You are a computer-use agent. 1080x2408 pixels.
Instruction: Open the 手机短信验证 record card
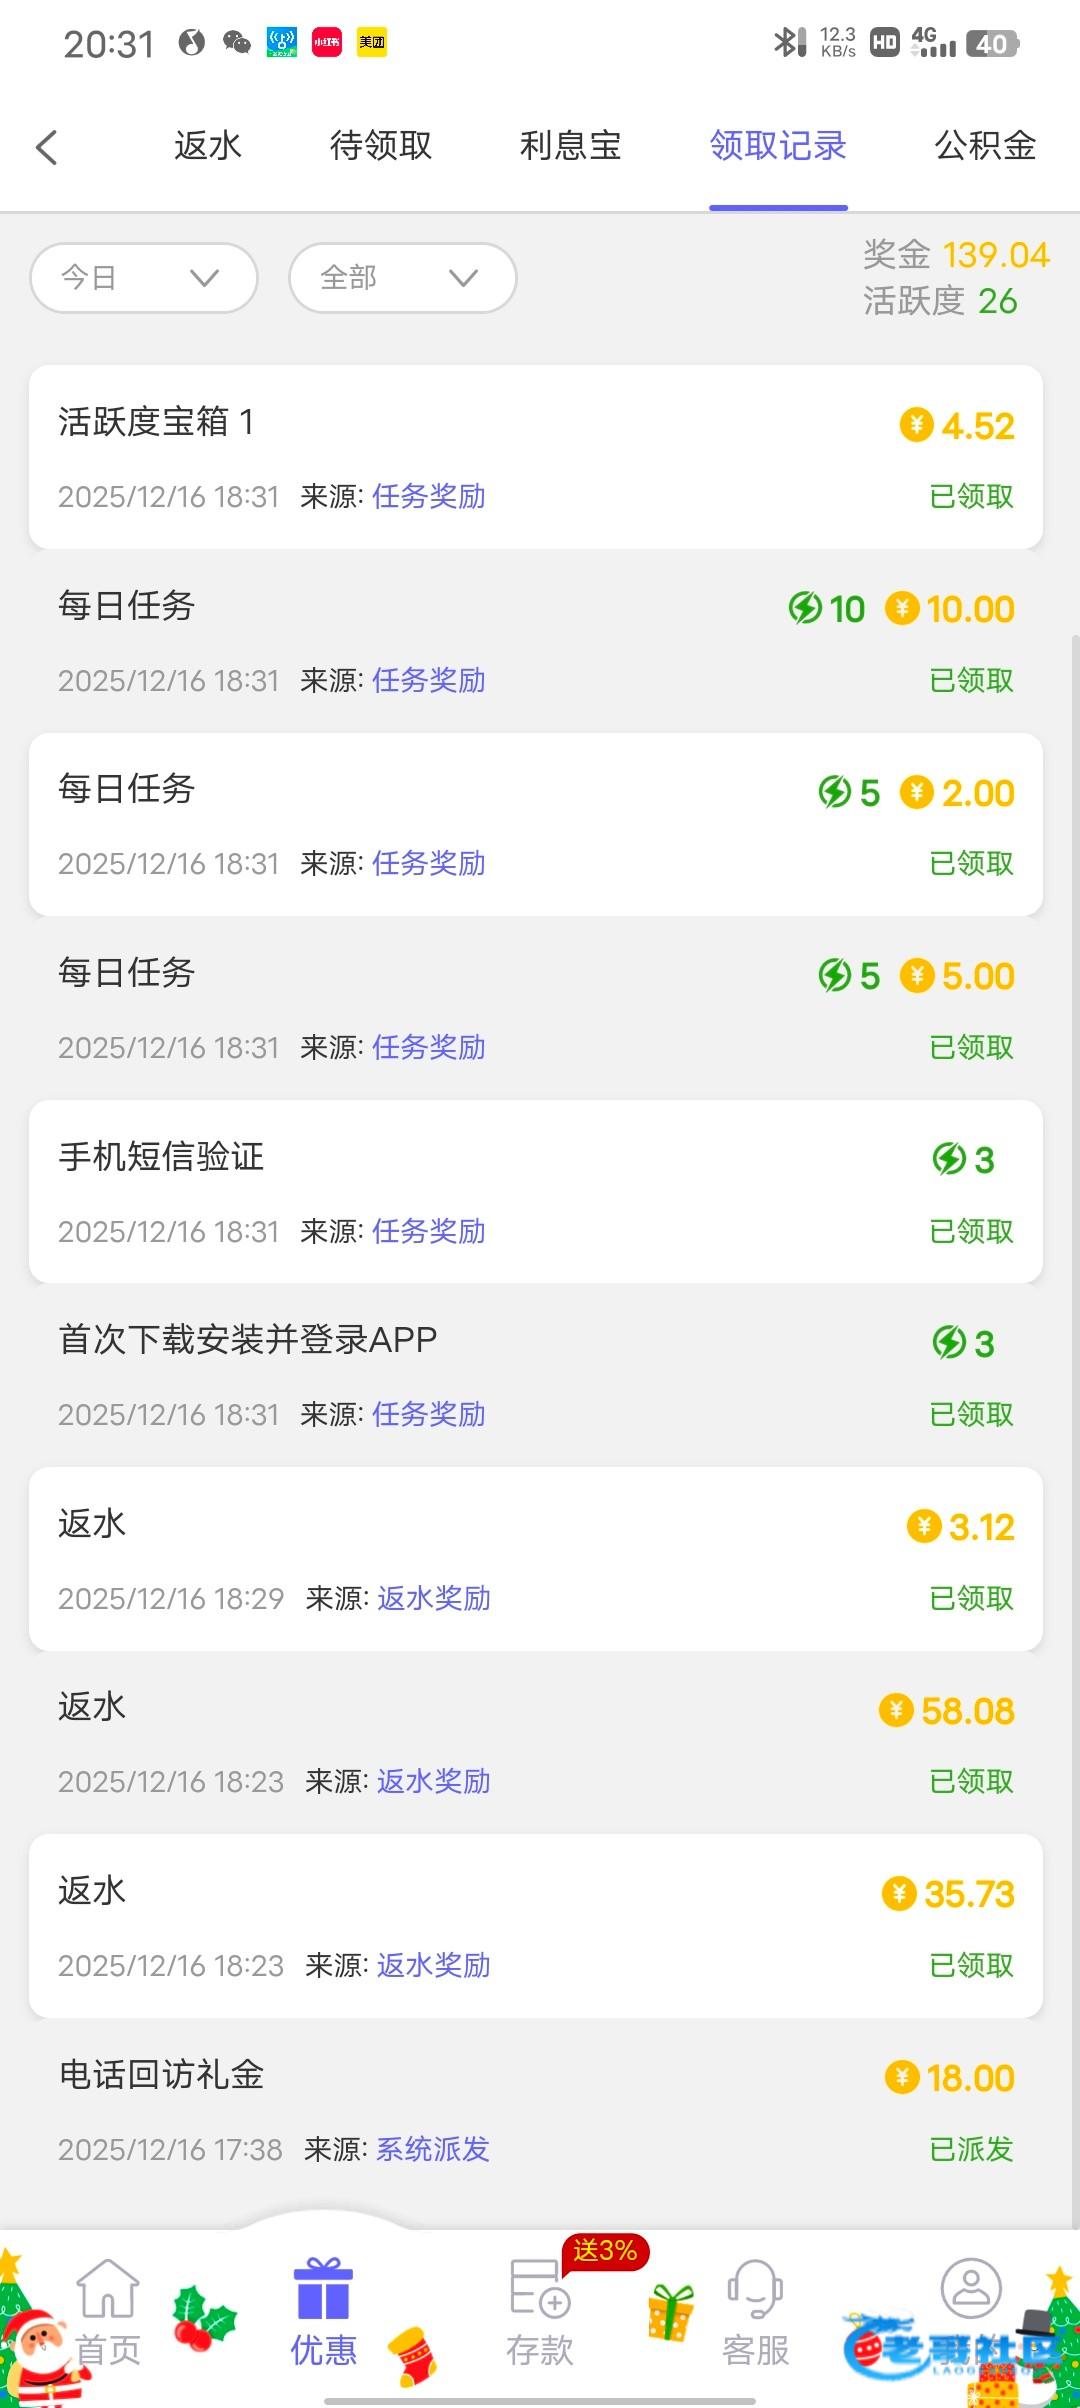pyautogui.click(x=536, y=1191)
